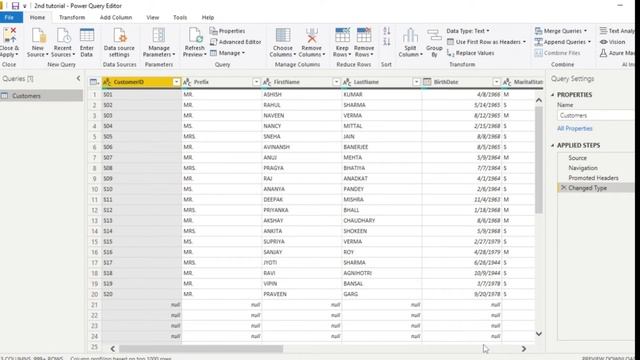Click the query Name input field

(x=596, y=116)
